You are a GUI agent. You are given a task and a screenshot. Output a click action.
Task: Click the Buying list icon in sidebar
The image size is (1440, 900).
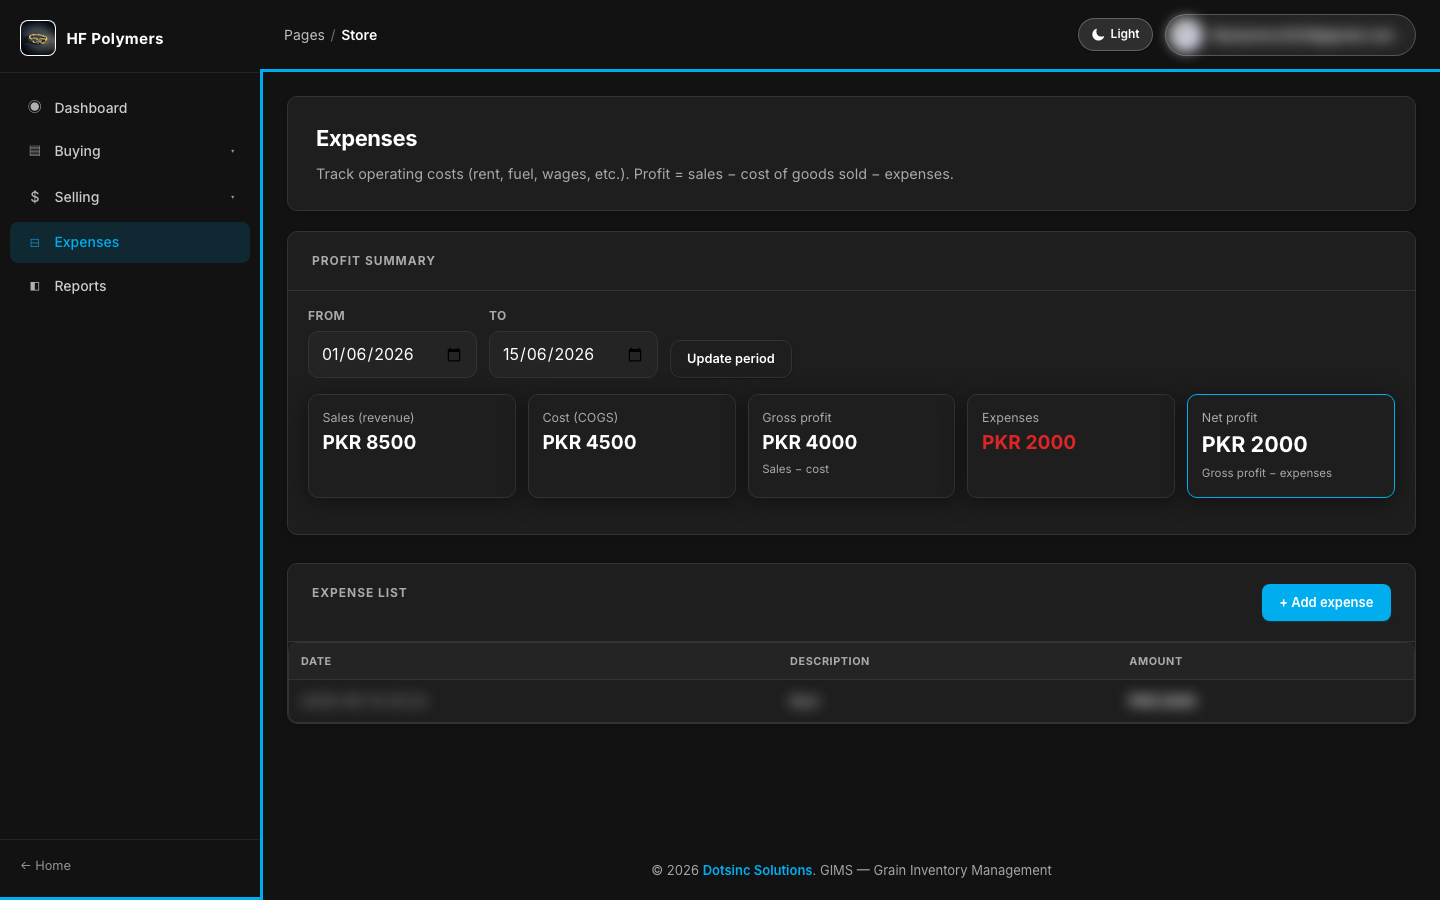[35, 151]
